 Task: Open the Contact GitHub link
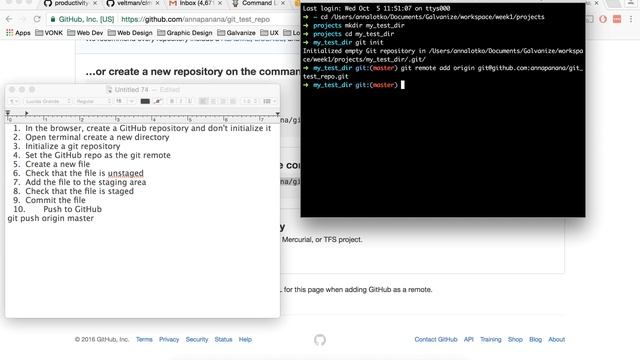click(436, 340)
